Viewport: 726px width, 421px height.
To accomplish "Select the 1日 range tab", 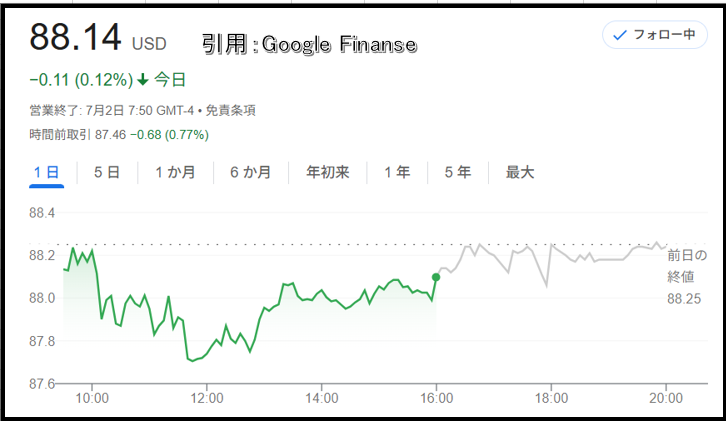I will coord(46,172).
